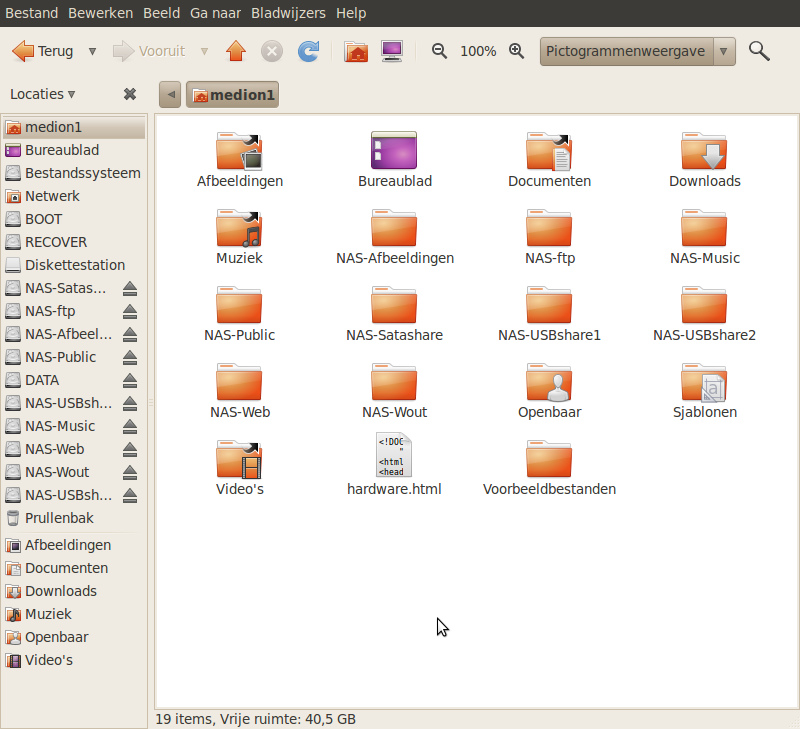Click the Computer icon in toolbar

[x=392, y=51]
